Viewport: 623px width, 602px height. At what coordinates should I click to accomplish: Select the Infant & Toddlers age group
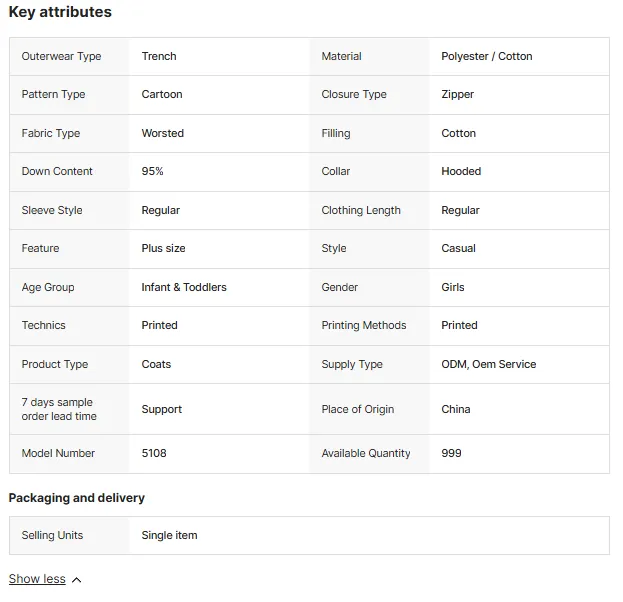(184, 287)
